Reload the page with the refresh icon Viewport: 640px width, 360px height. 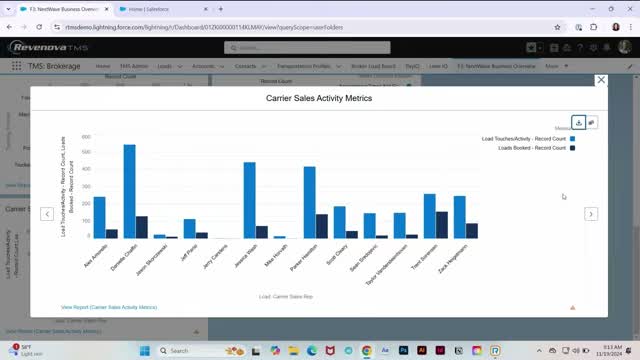pos(39,27)
